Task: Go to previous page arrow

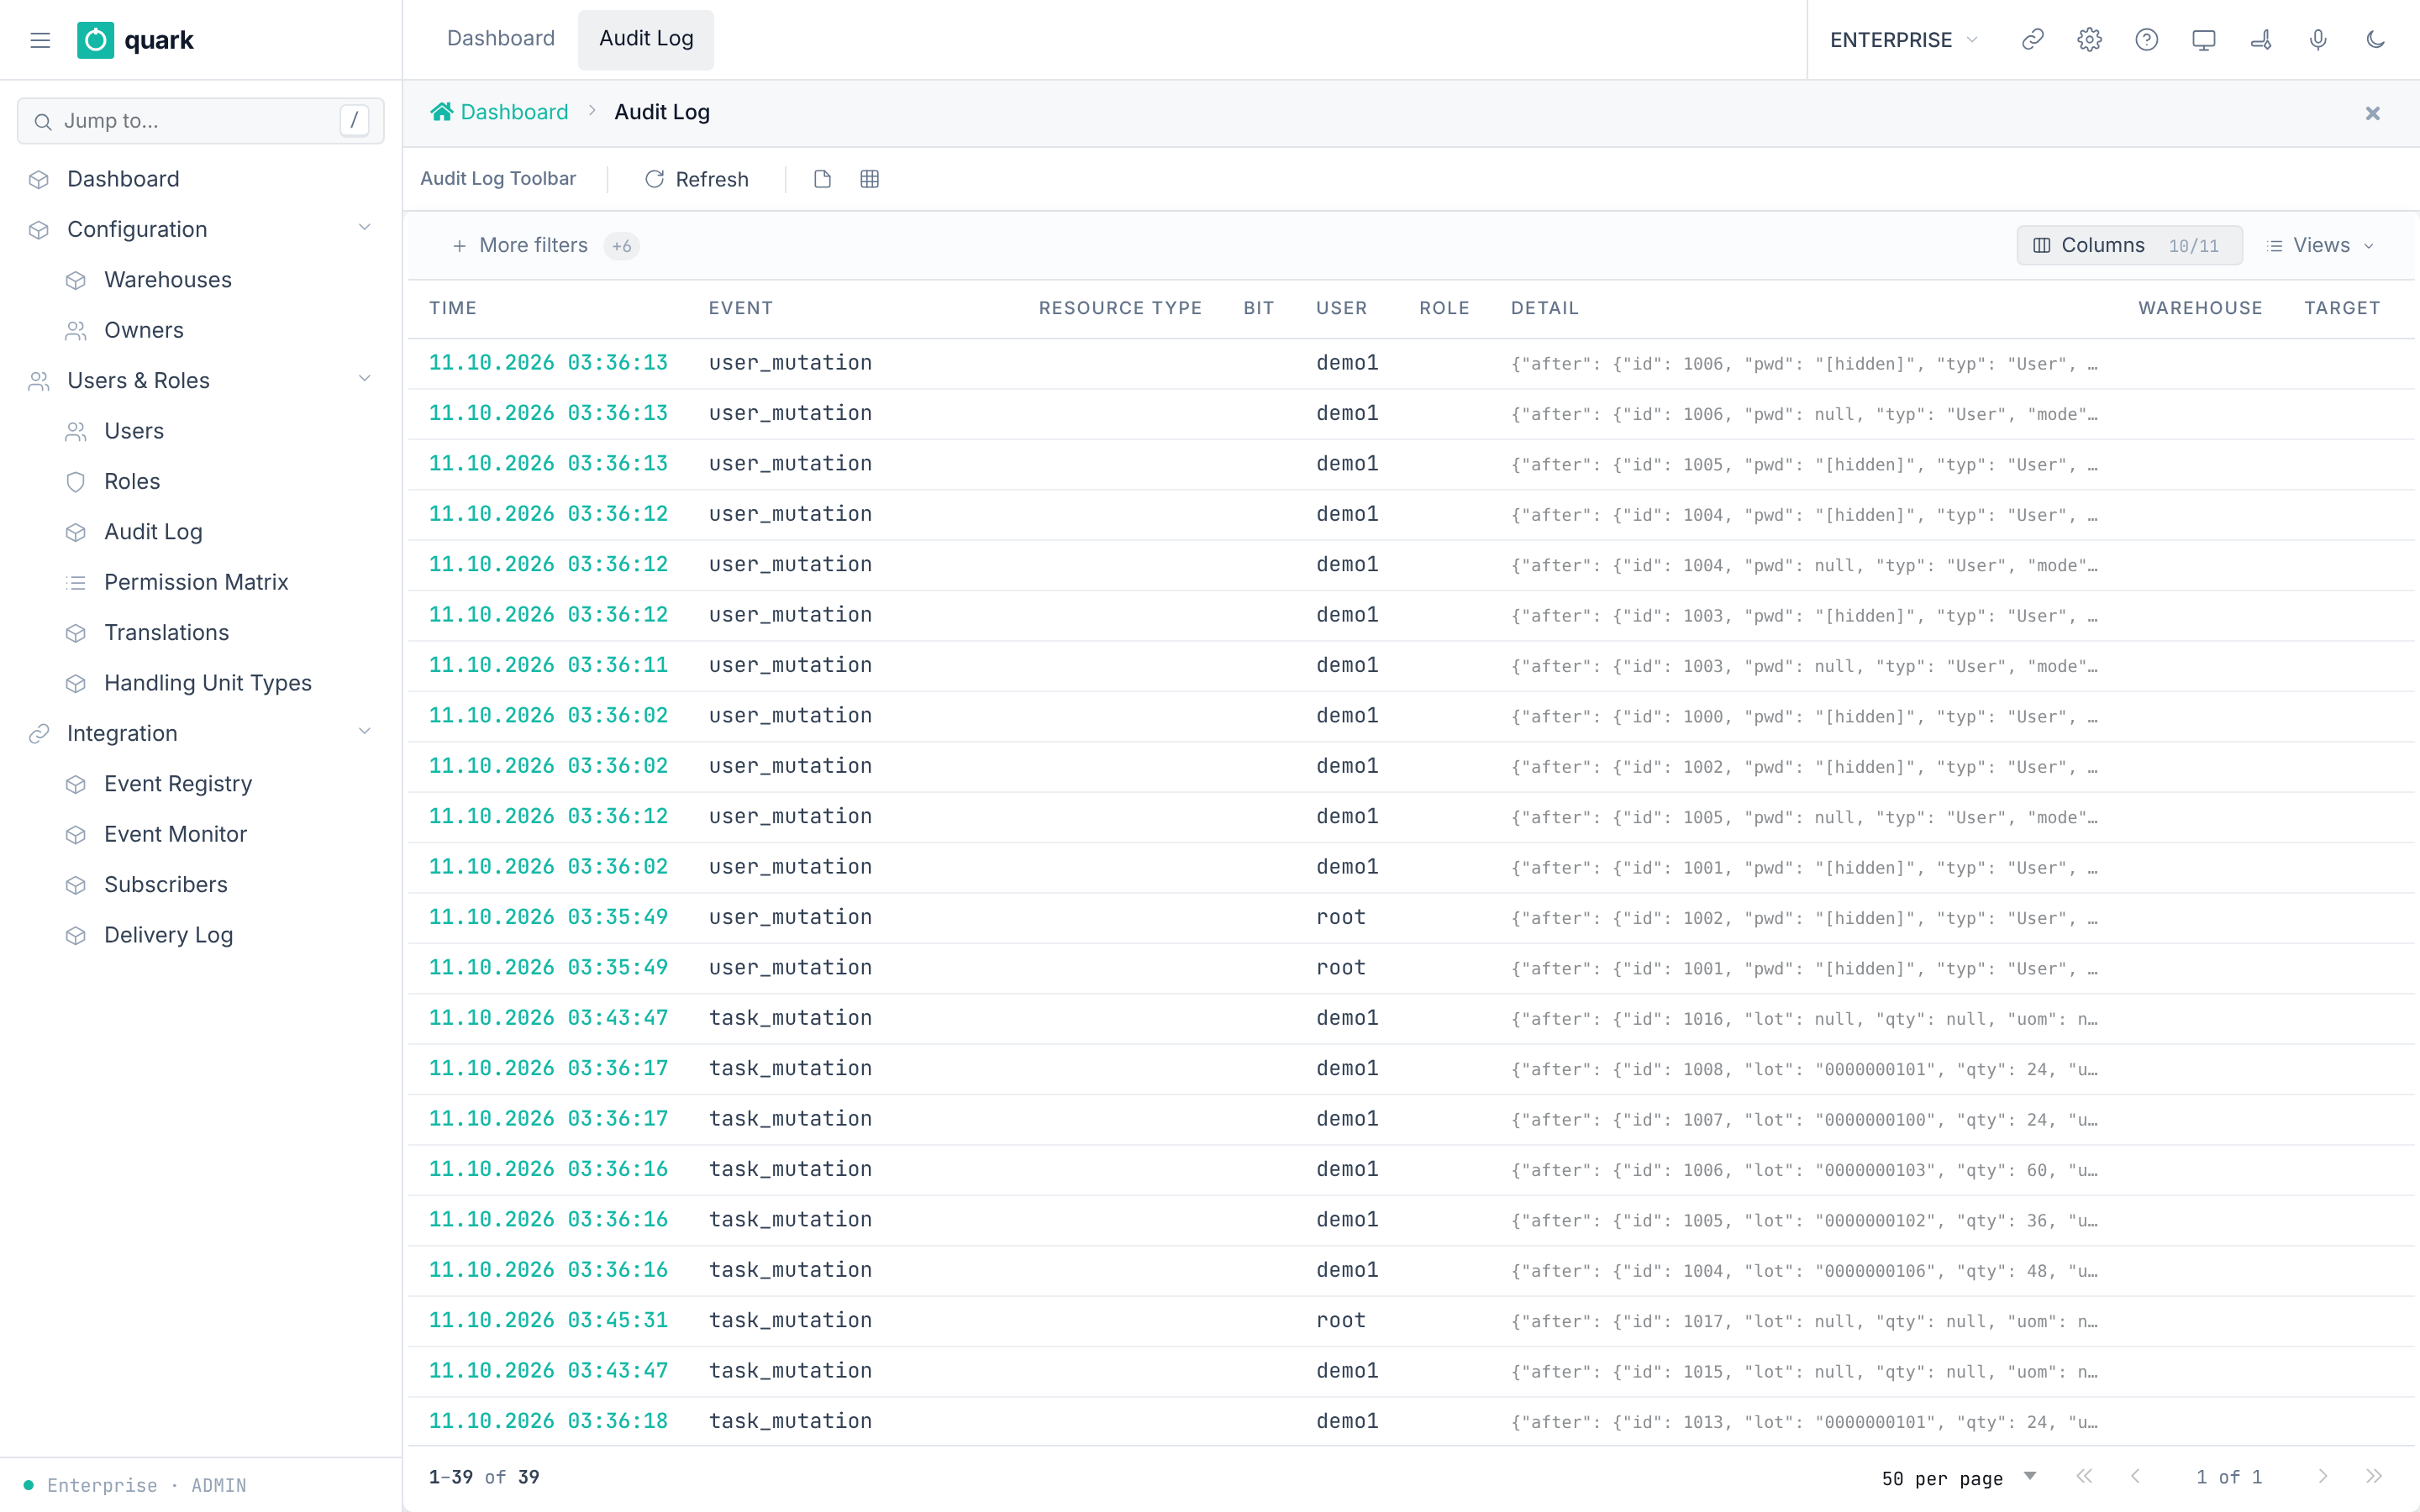Action: [2135, 1477]
